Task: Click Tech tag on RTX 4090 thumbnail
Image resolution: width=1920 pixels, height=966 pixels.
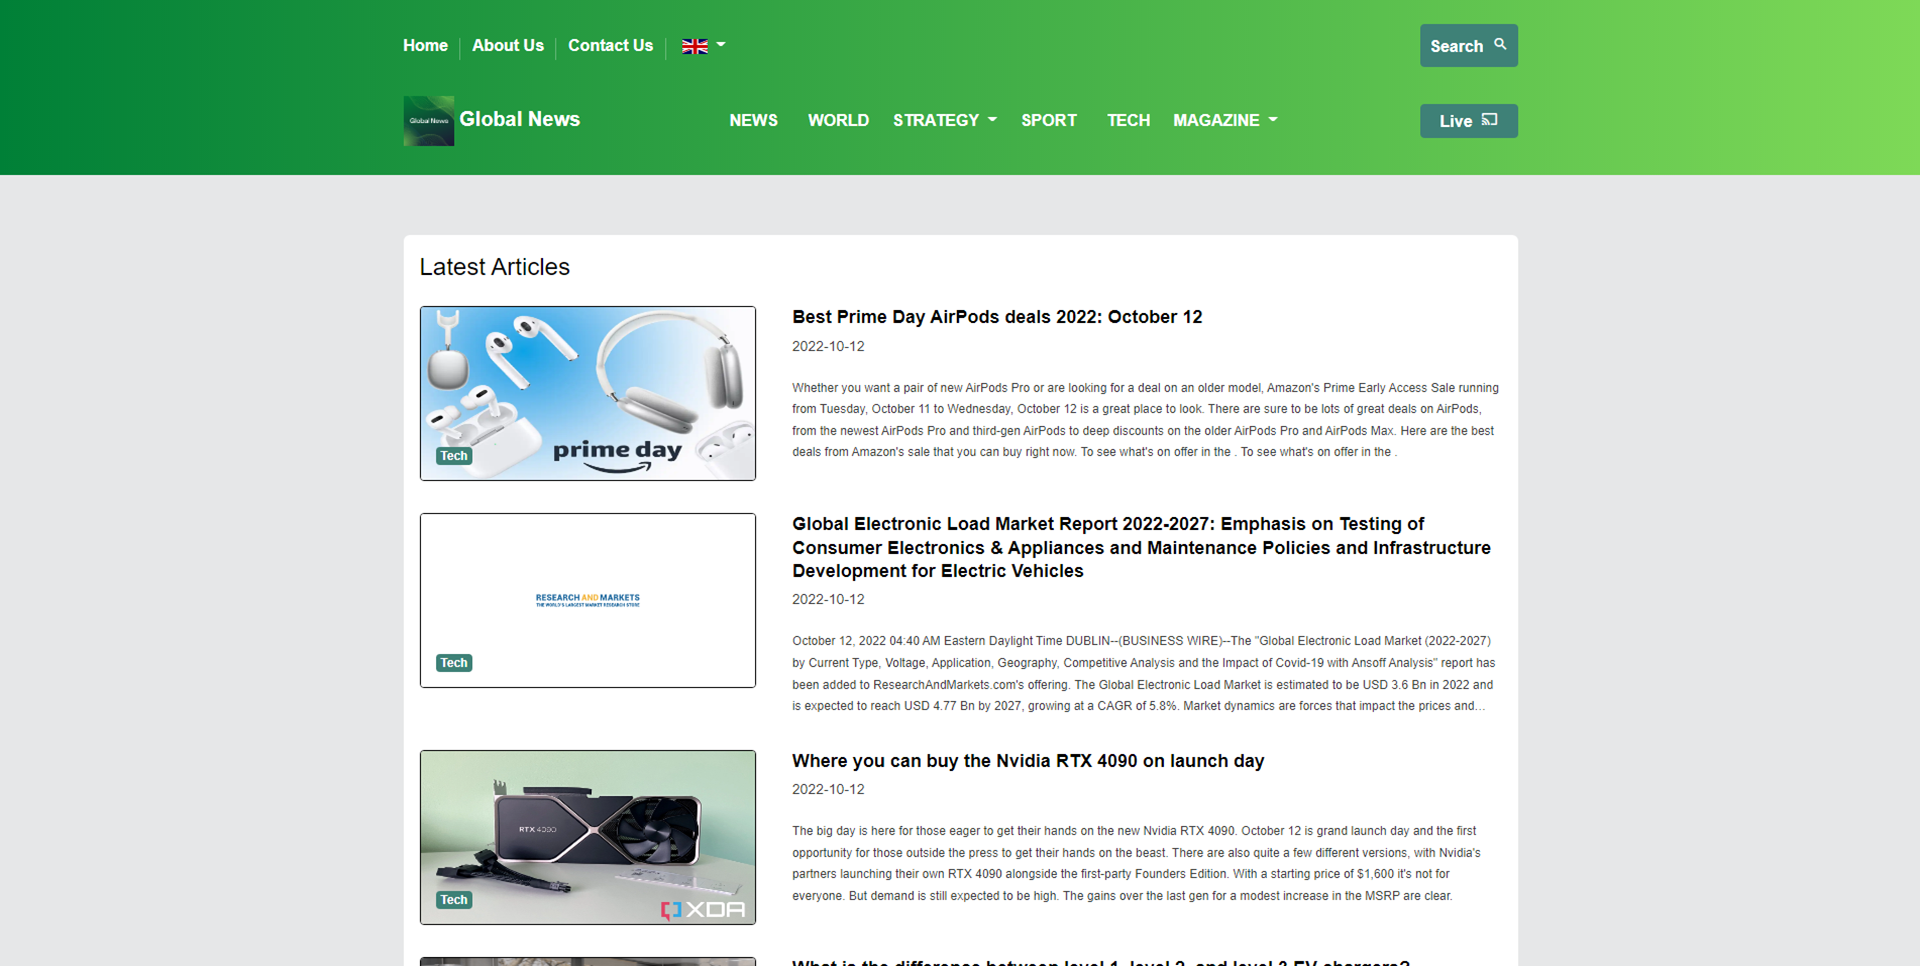Action: (x=454, y=900)
